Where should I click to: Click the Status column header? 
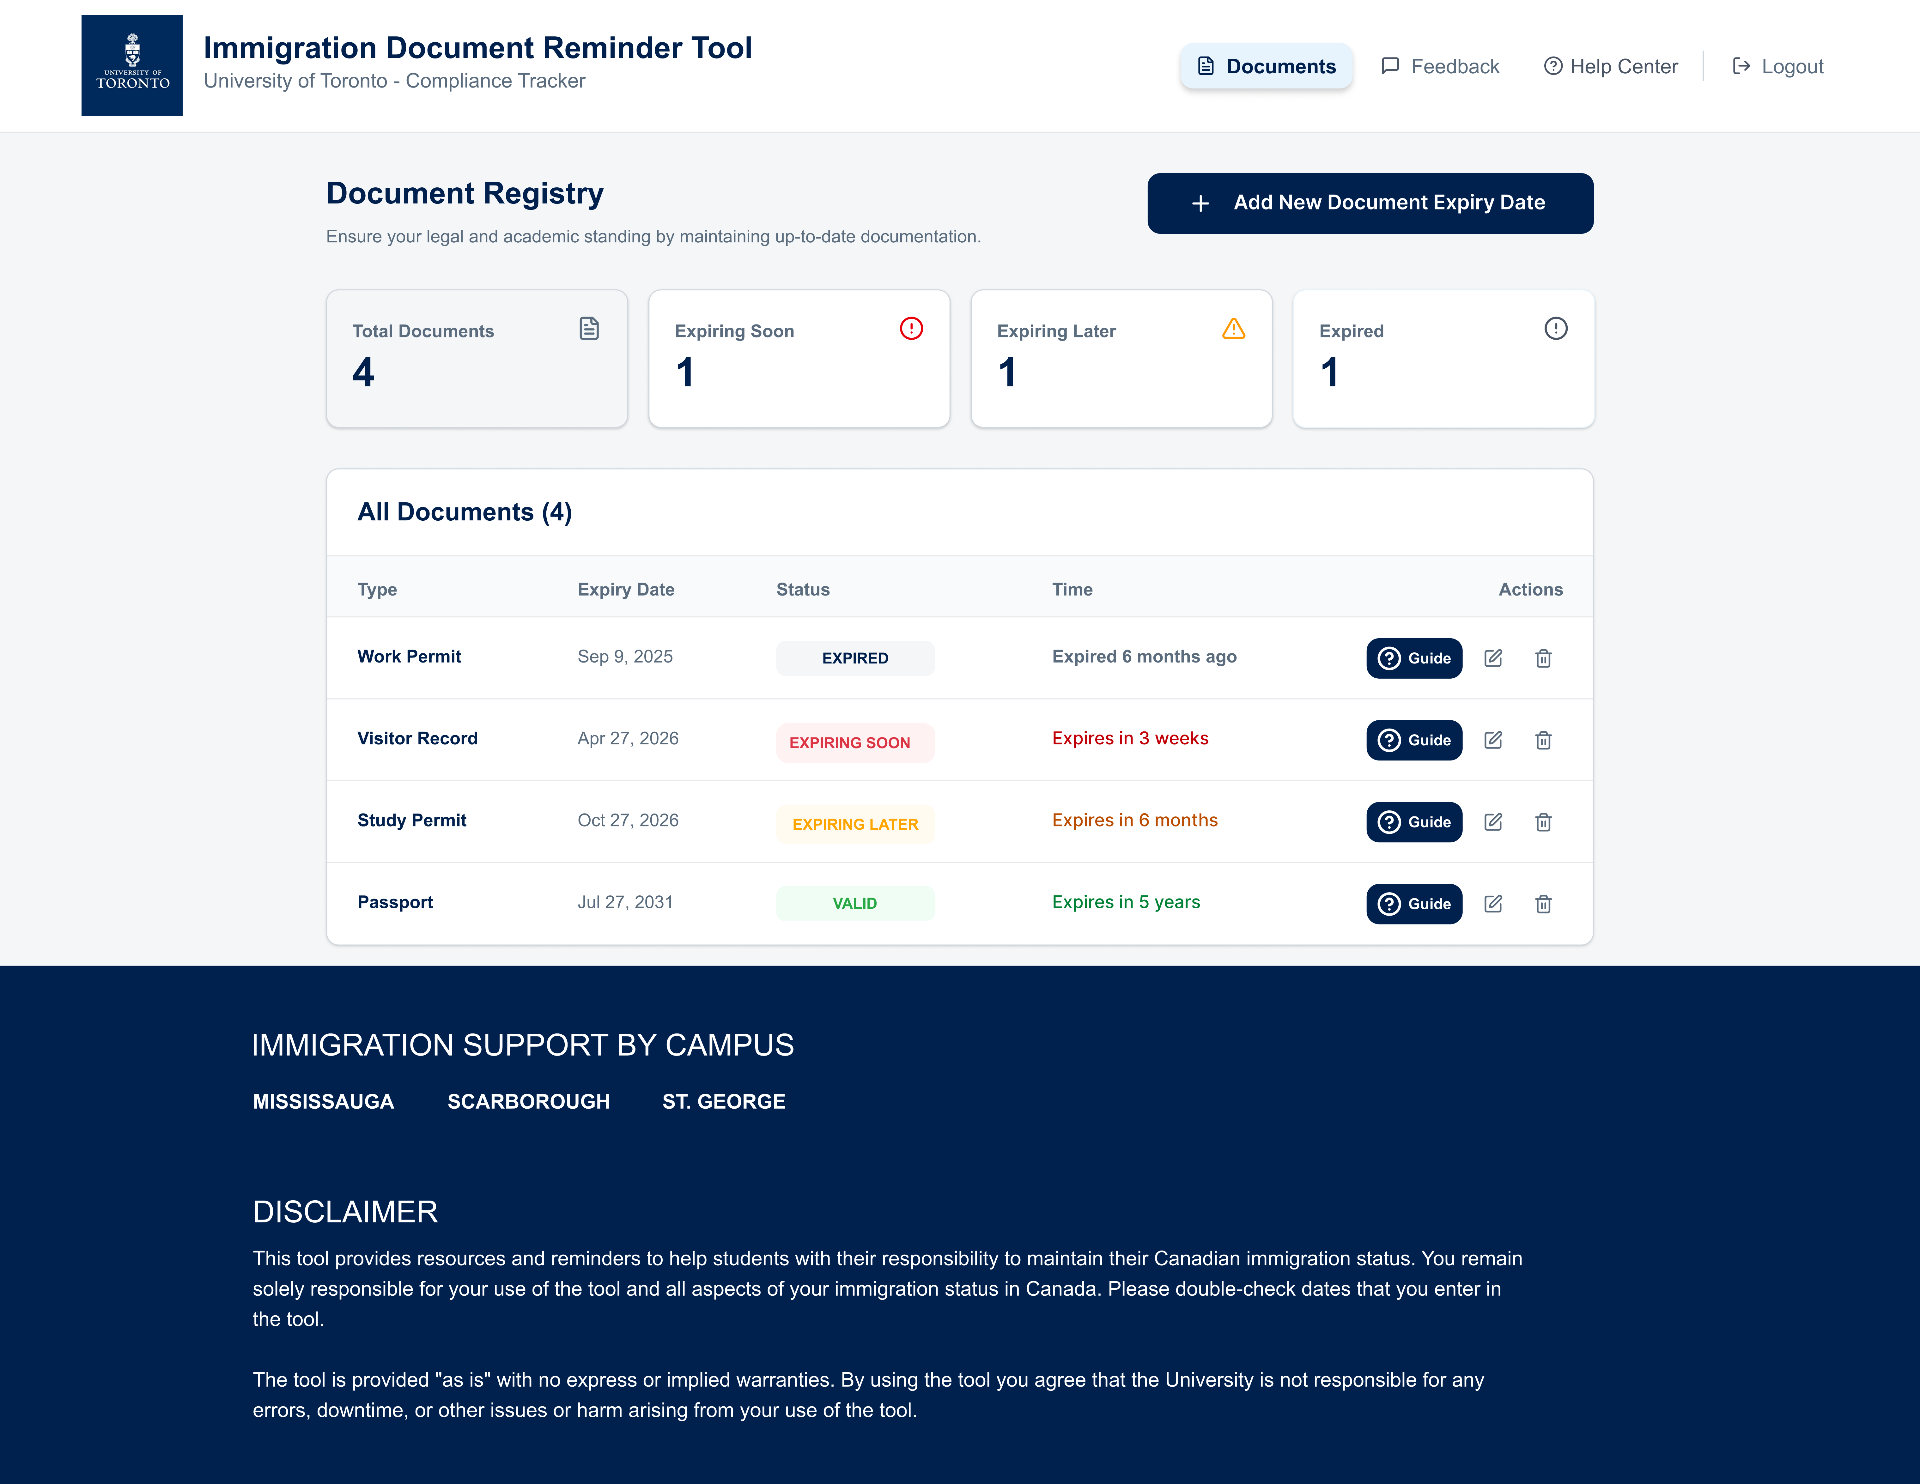(803, 589)
